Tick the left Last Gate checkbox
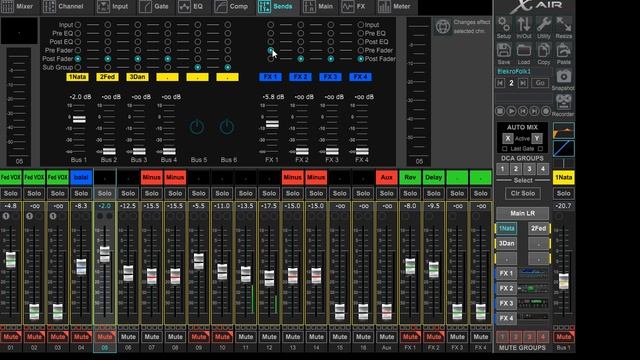 504,149
